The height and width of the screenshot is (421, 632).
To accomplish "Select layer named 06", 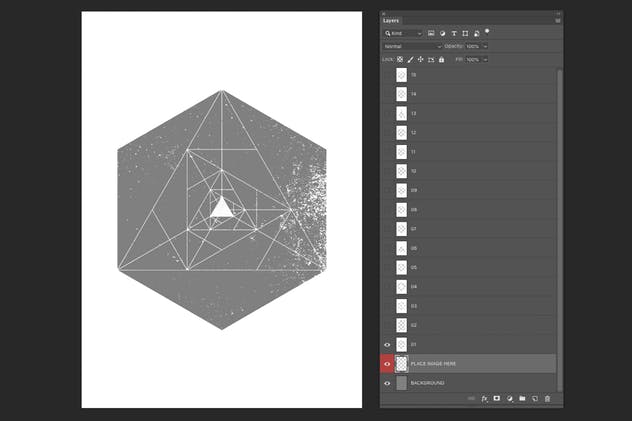I will 468,248.
